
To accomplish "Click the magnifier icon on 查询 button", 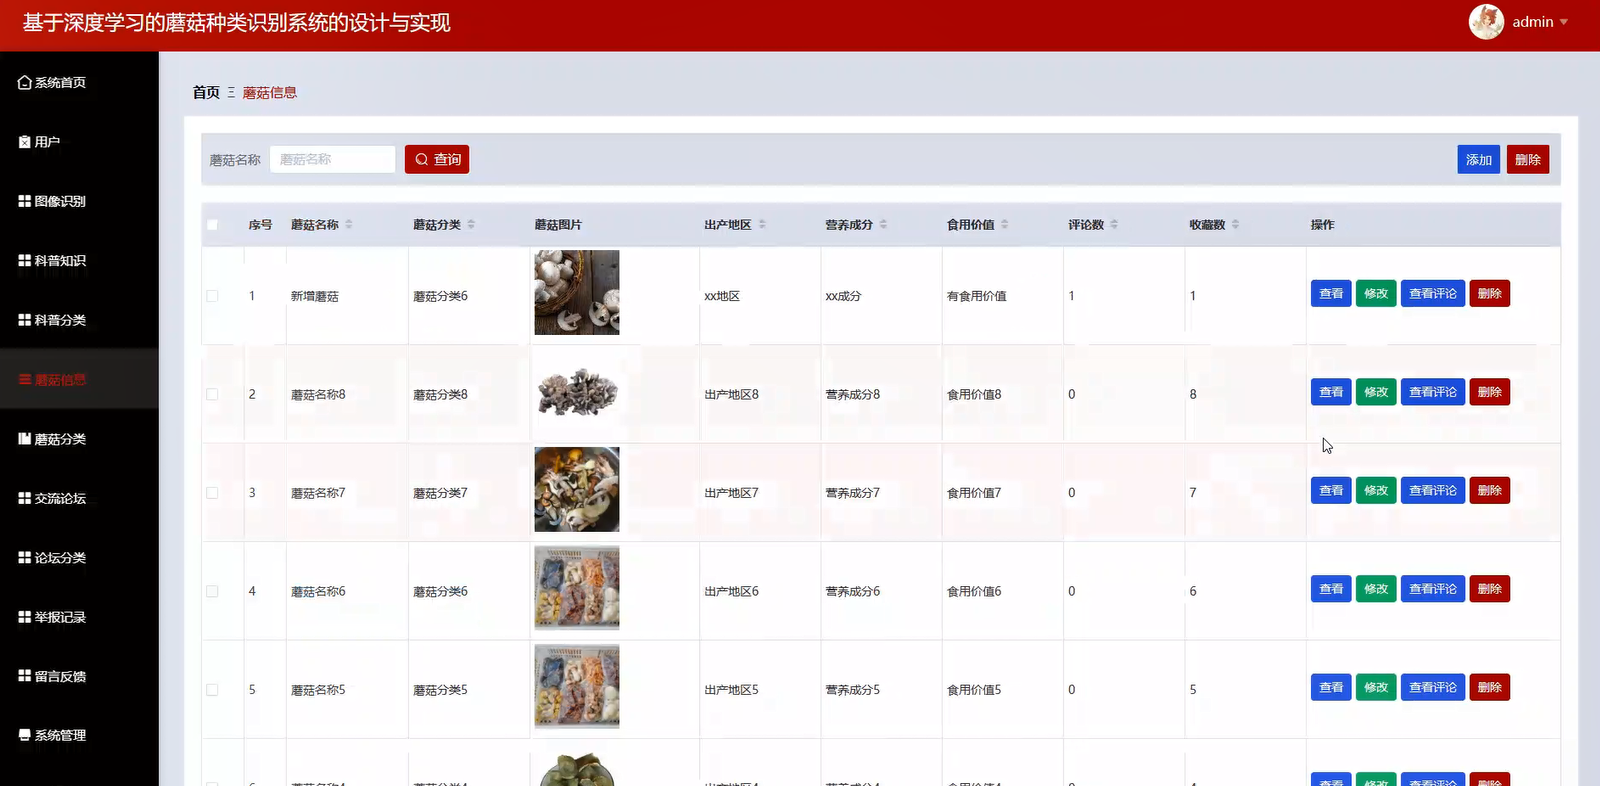I will pyautogui.click(x=421, y=160).
